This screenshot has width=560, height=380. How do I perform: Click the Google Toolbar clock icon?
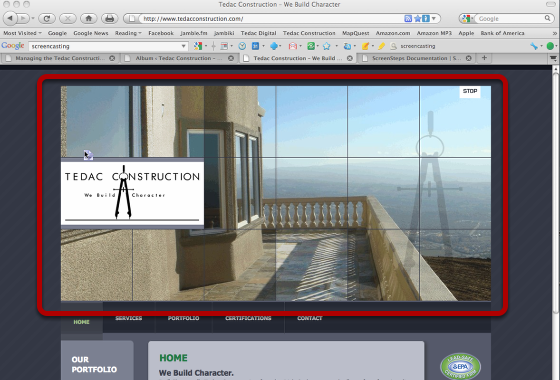point(242,46)
